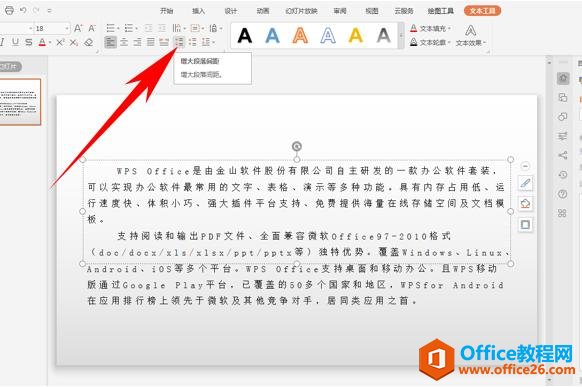Select align left paragraph button

[110, 42]
